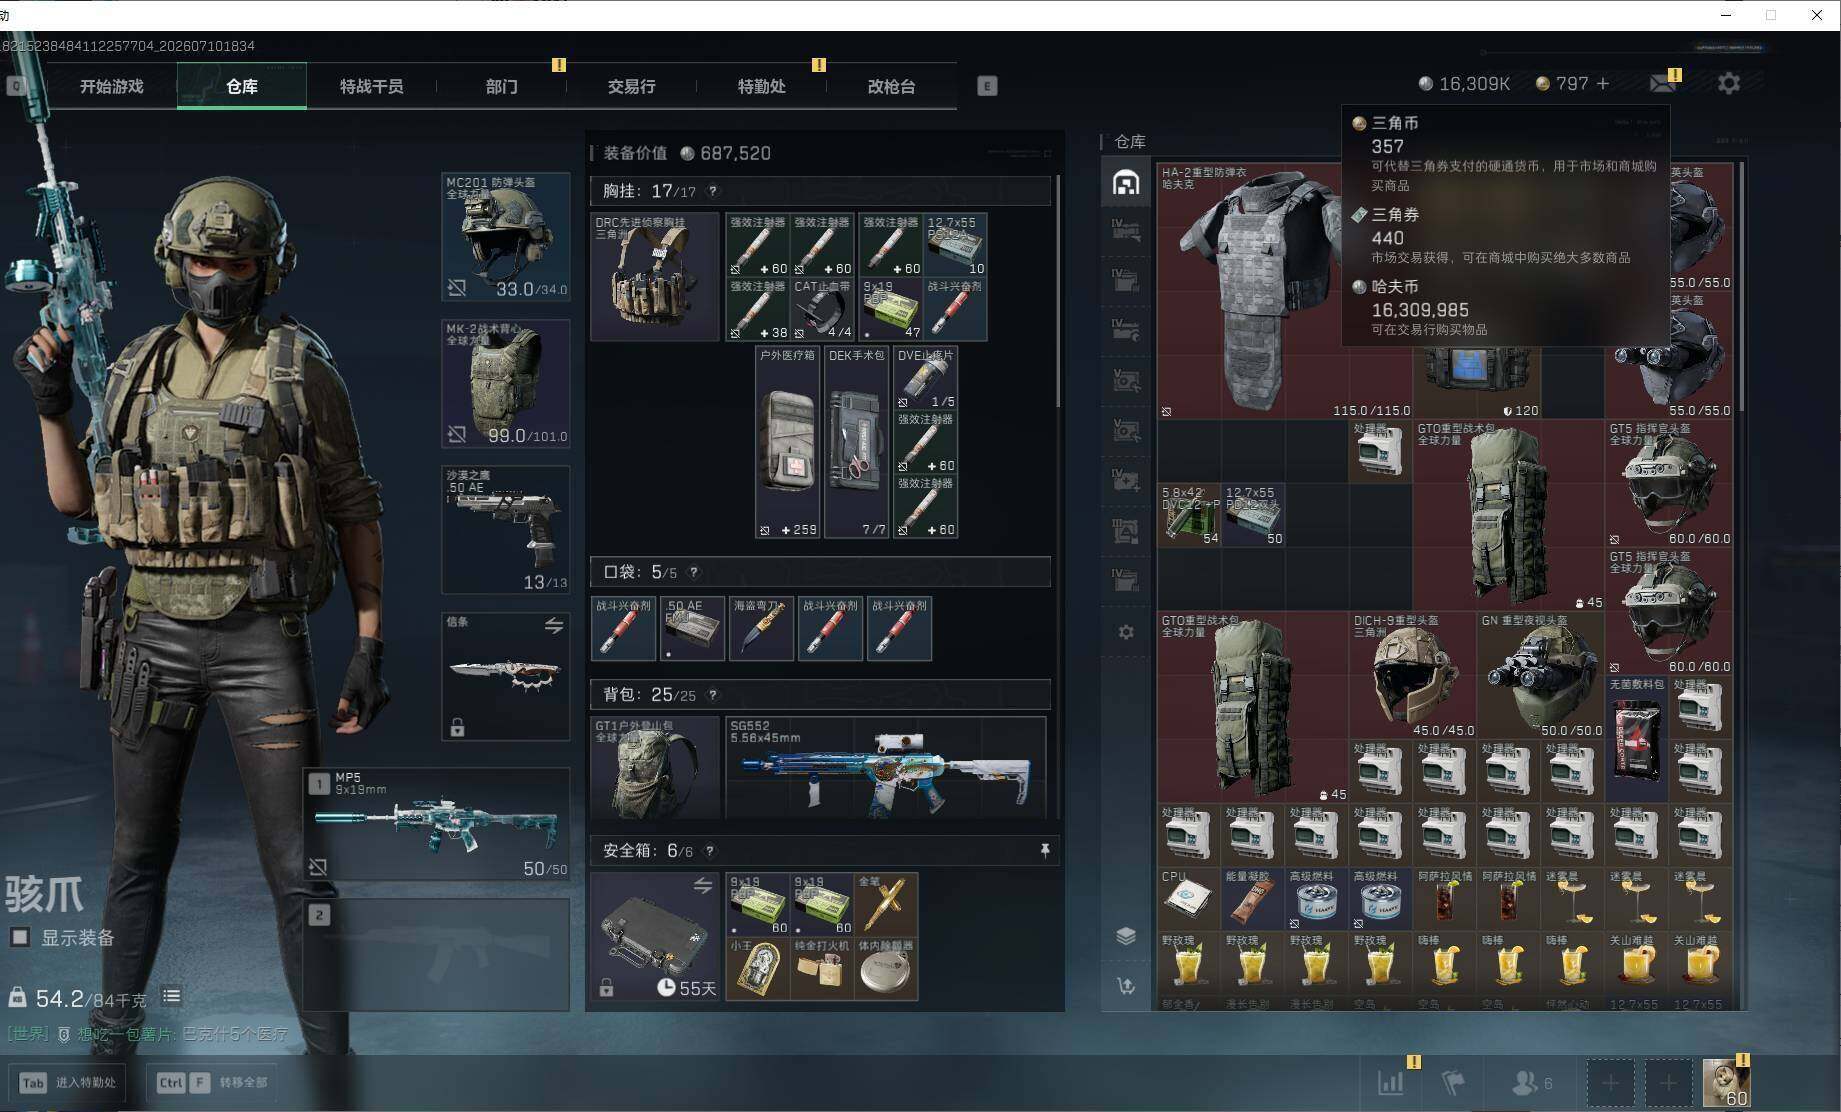Click 进入特勤处 Tab shortcut button
1841x1112 pixels.
[68, 1082]
